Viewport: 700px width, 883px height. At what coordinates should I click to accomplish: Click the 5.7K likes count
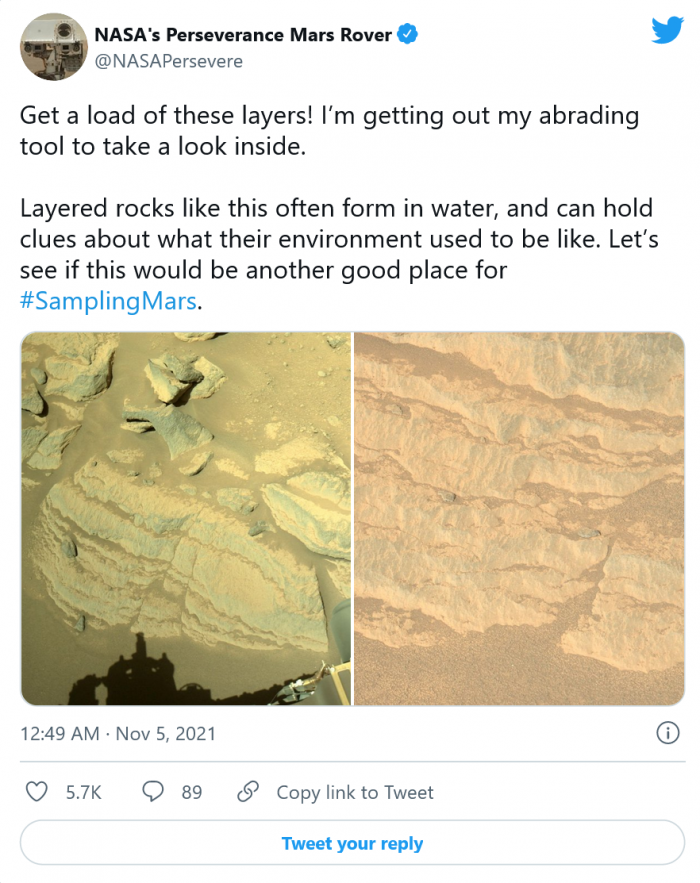(x=84, y=792)
